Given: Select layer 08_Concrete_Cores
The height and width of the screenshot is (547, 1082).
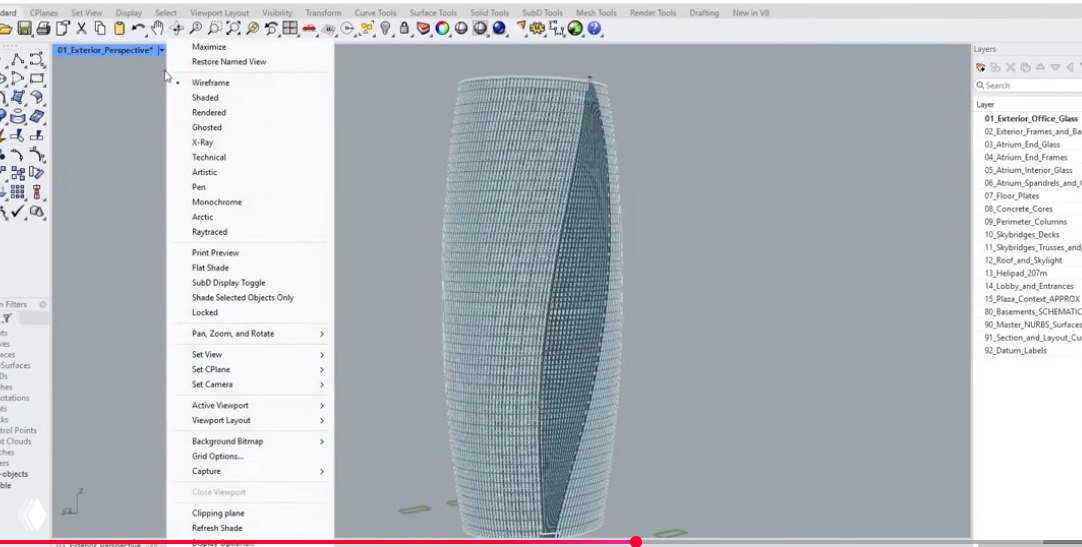Looking at the screenshot, I should [x=1018, y=209].
